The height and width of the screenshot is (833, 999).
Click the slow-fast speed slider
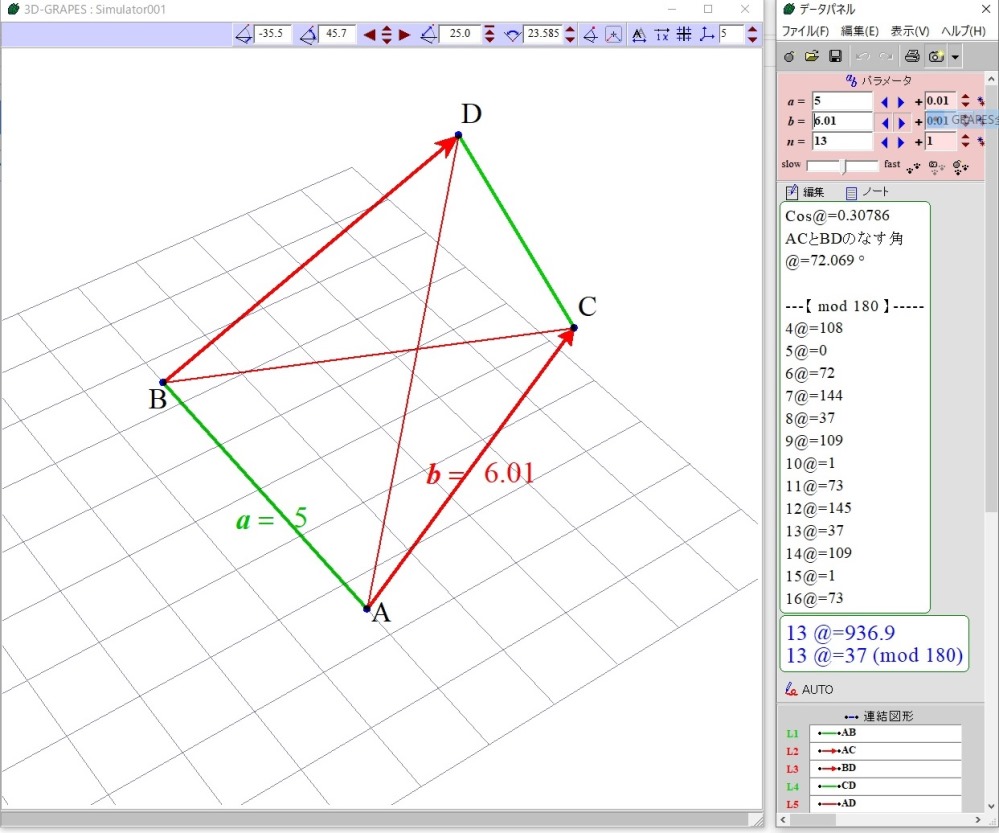(x=843, y=165)
